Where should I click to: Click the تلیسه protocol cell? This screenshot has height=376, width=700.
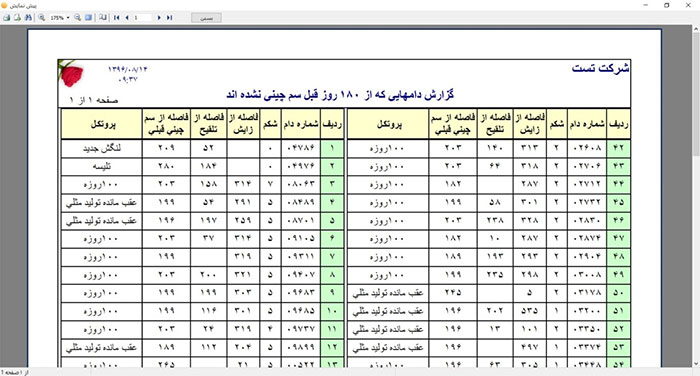point(102,166)
